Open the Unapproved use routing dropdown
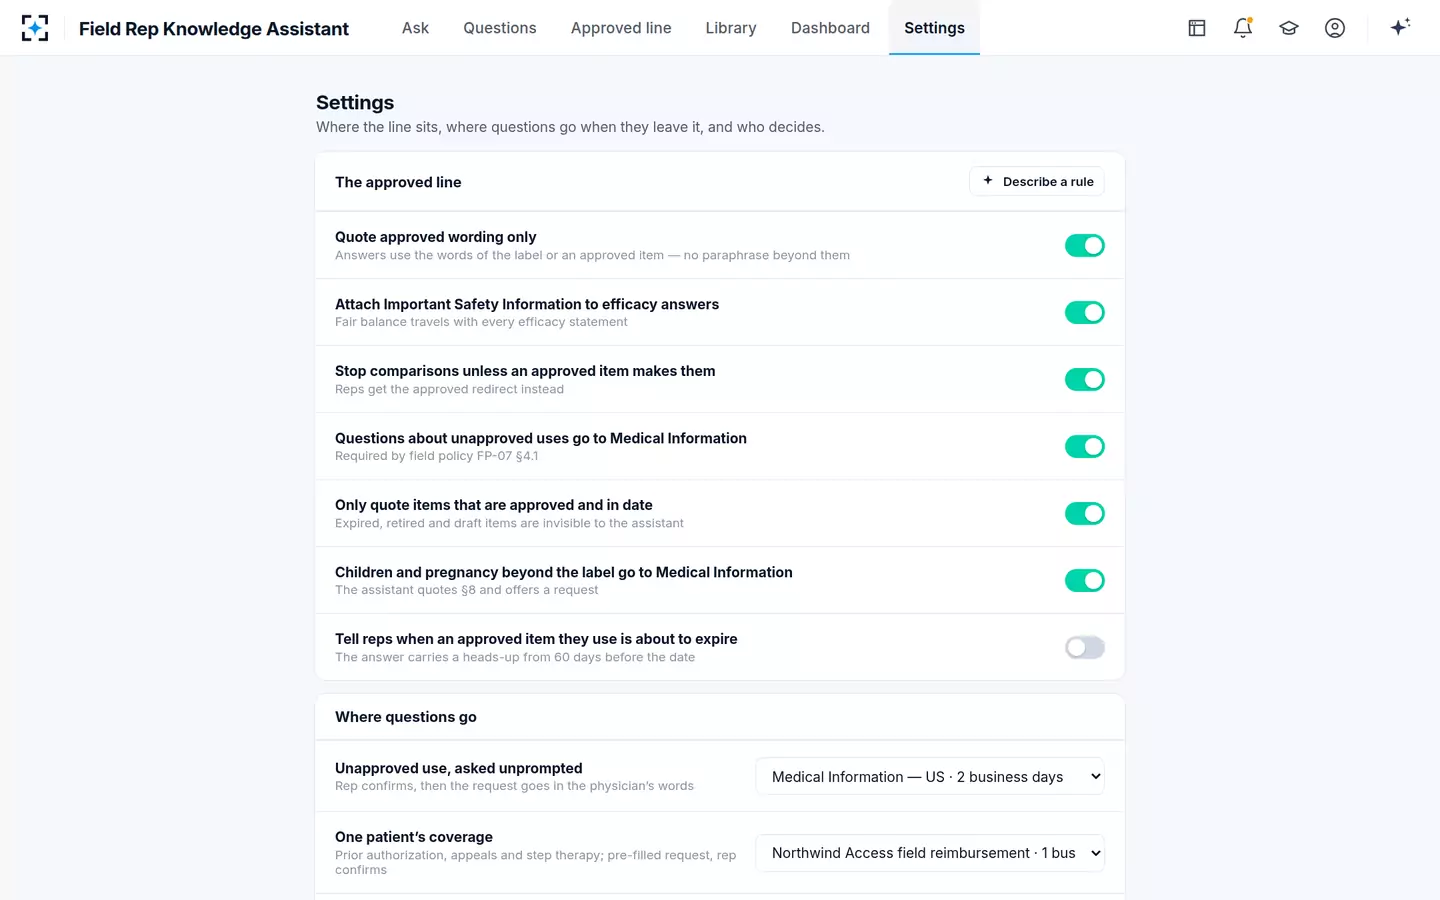Viewport: 1440px width, 900px height. click(x=930, y=777)
